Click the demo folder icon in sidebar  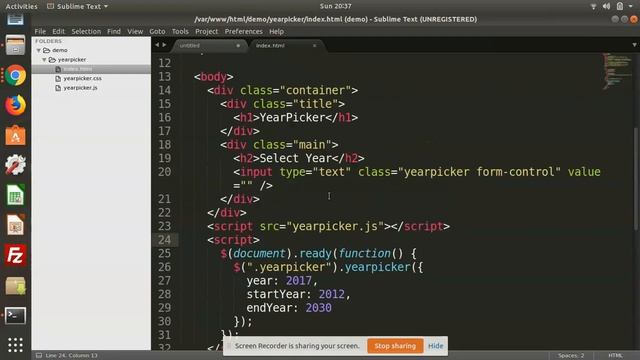tap(47, 50)
